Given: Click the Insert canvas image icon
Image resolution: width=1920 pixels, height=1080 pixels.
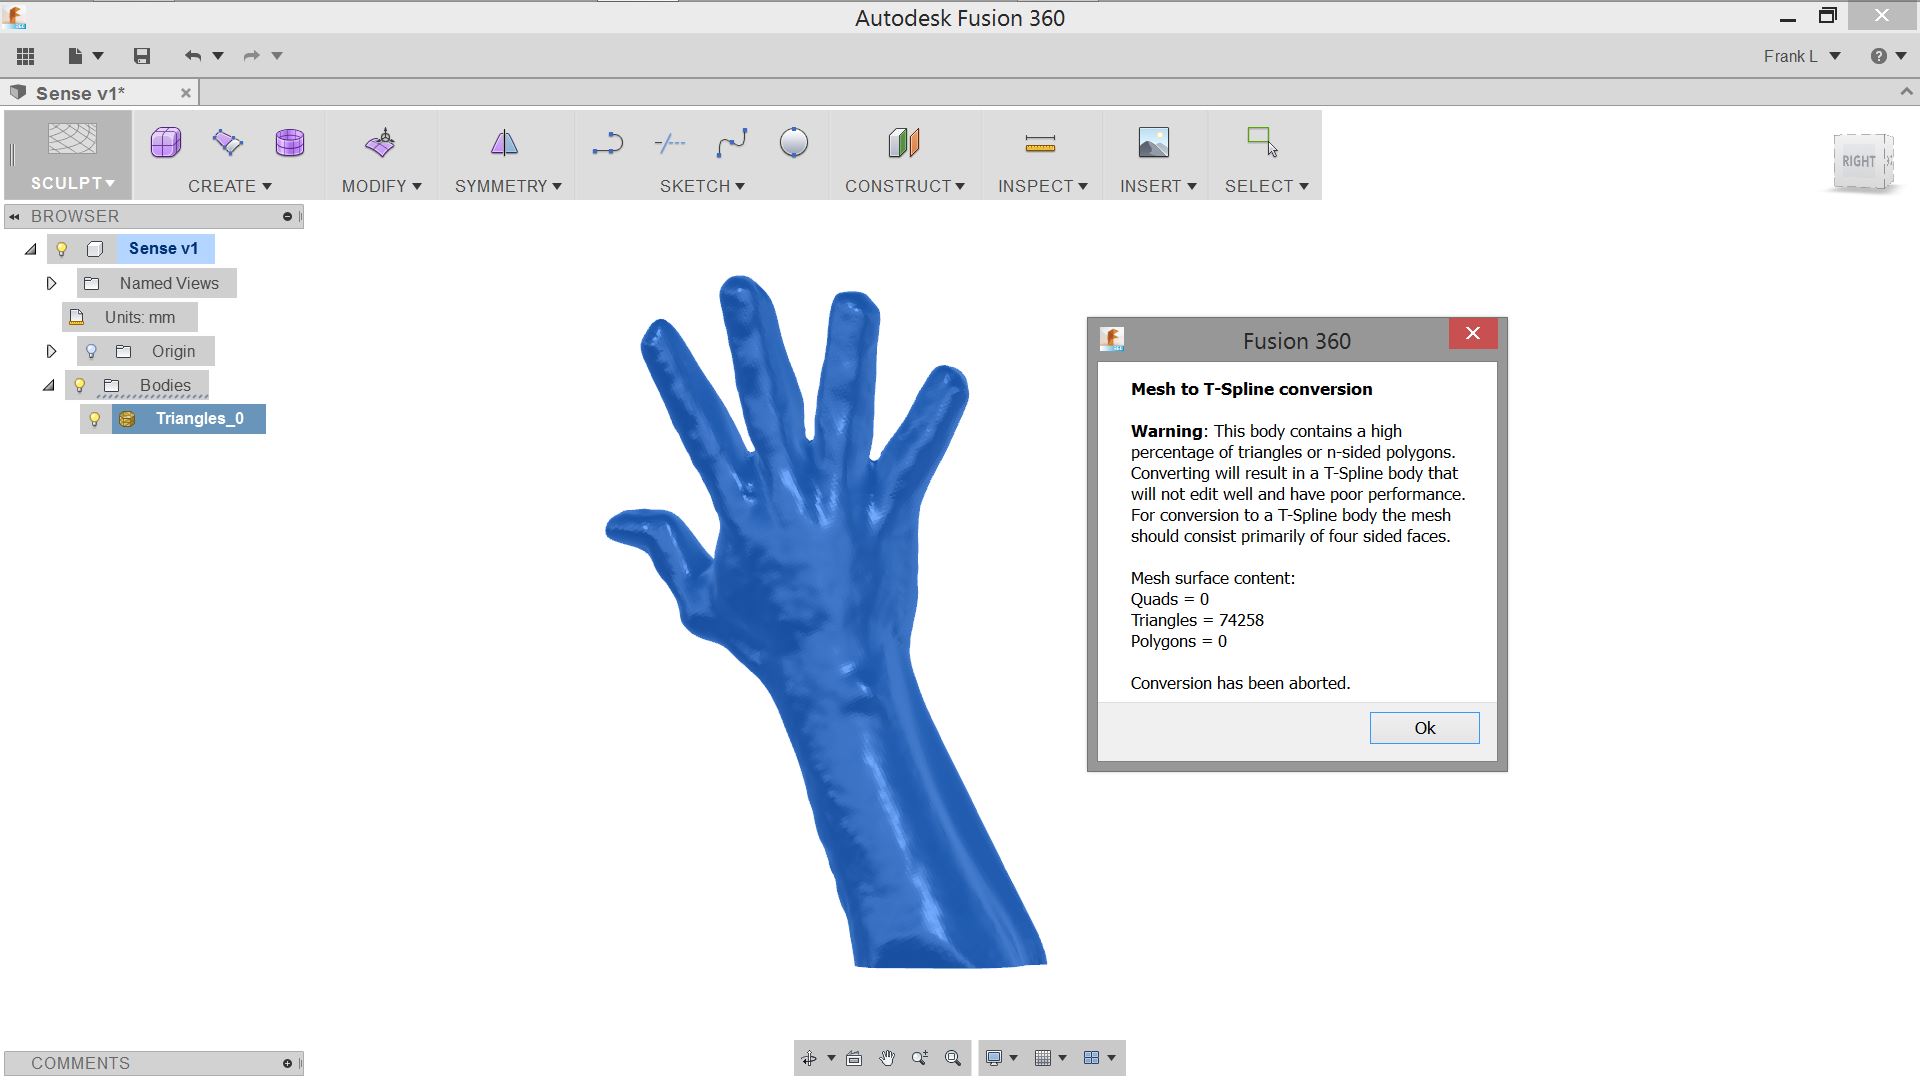Looking at the screenshot, I should (1155, 143).
